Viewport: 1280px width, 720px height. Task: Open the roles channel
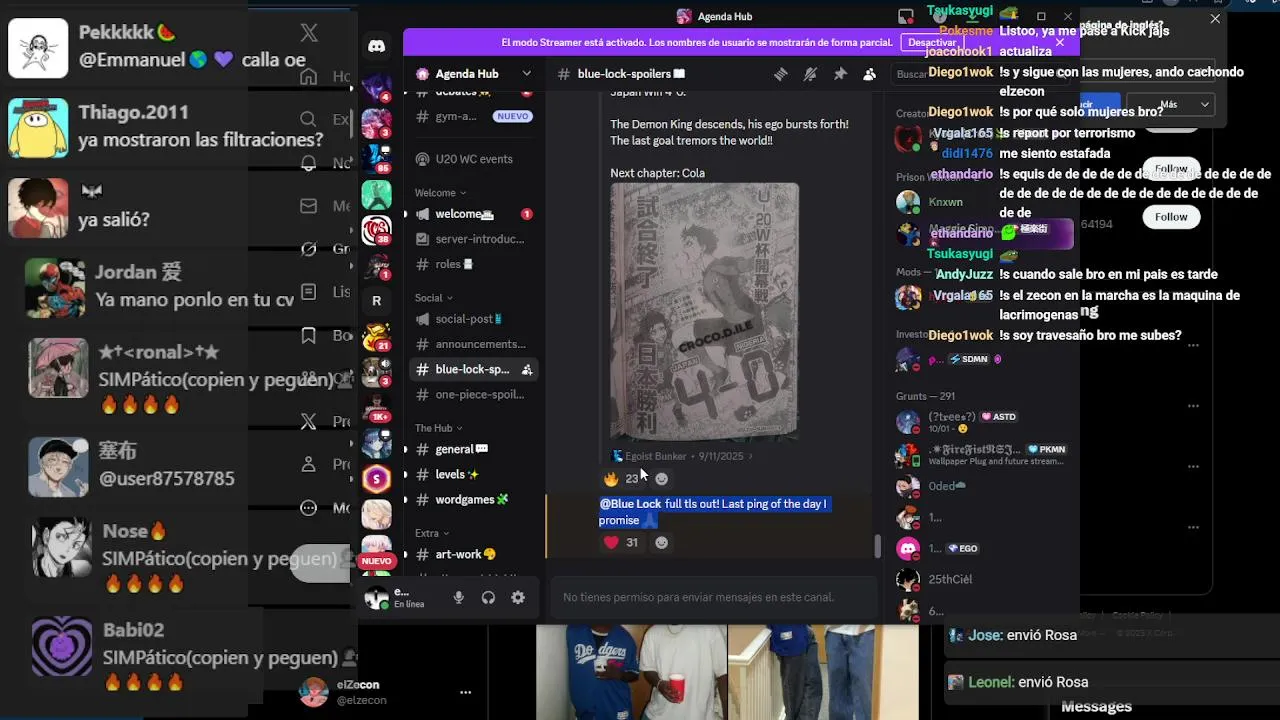472,264
